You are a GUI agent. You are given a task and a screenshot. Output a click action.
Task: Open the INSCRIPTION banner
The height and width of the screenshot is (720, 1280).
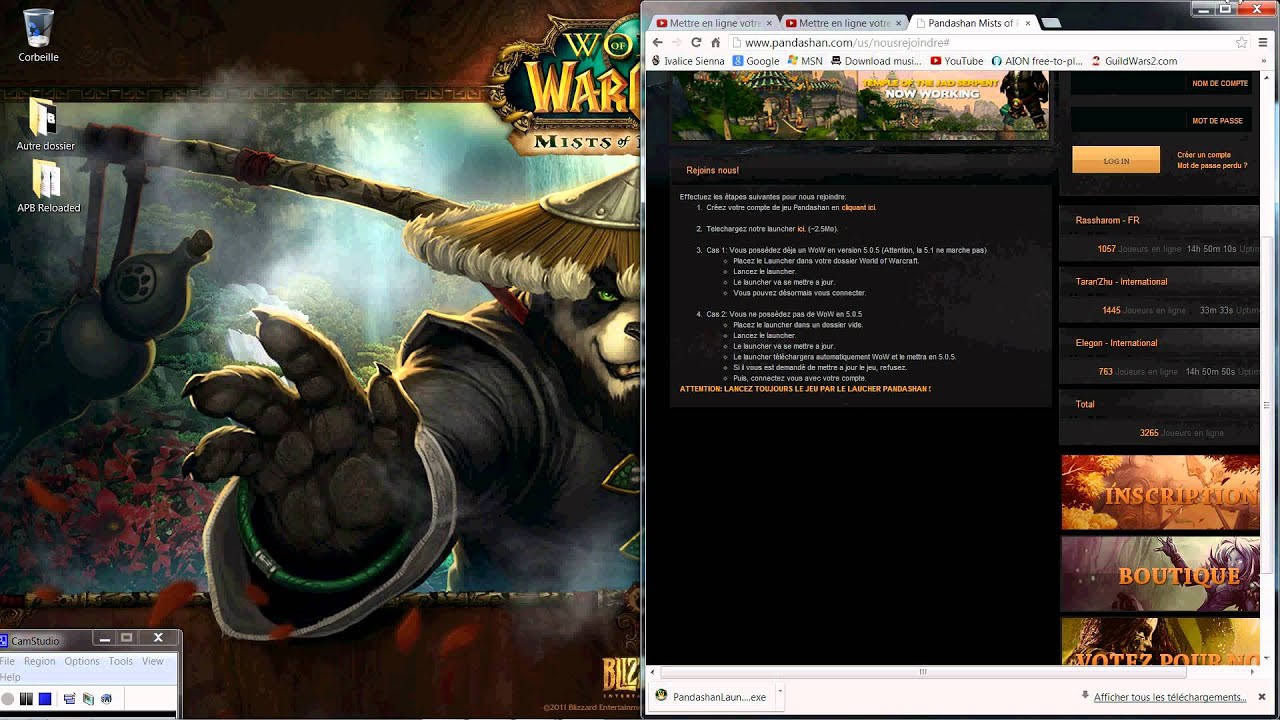[x=1160, y=492]
